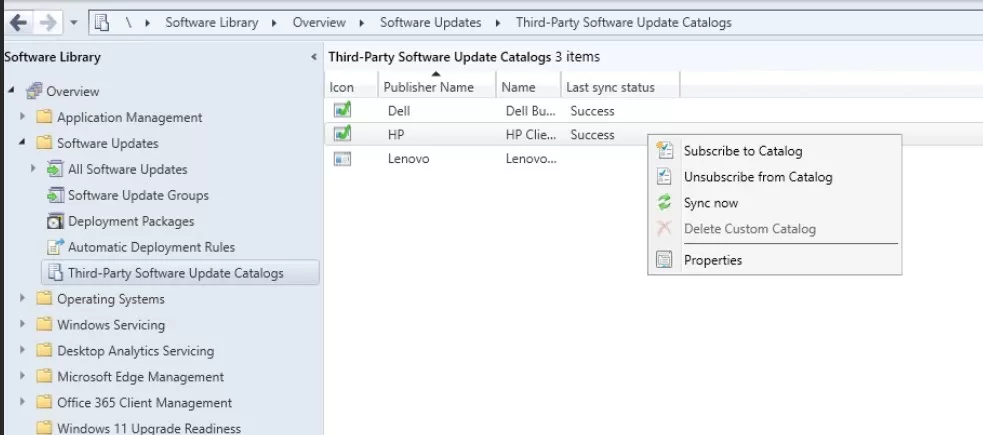Image resolution: width=983 pixels, height=435 pixels.
Task: Open breadcrumb arrow after Software Library
Action: [275, 23]
